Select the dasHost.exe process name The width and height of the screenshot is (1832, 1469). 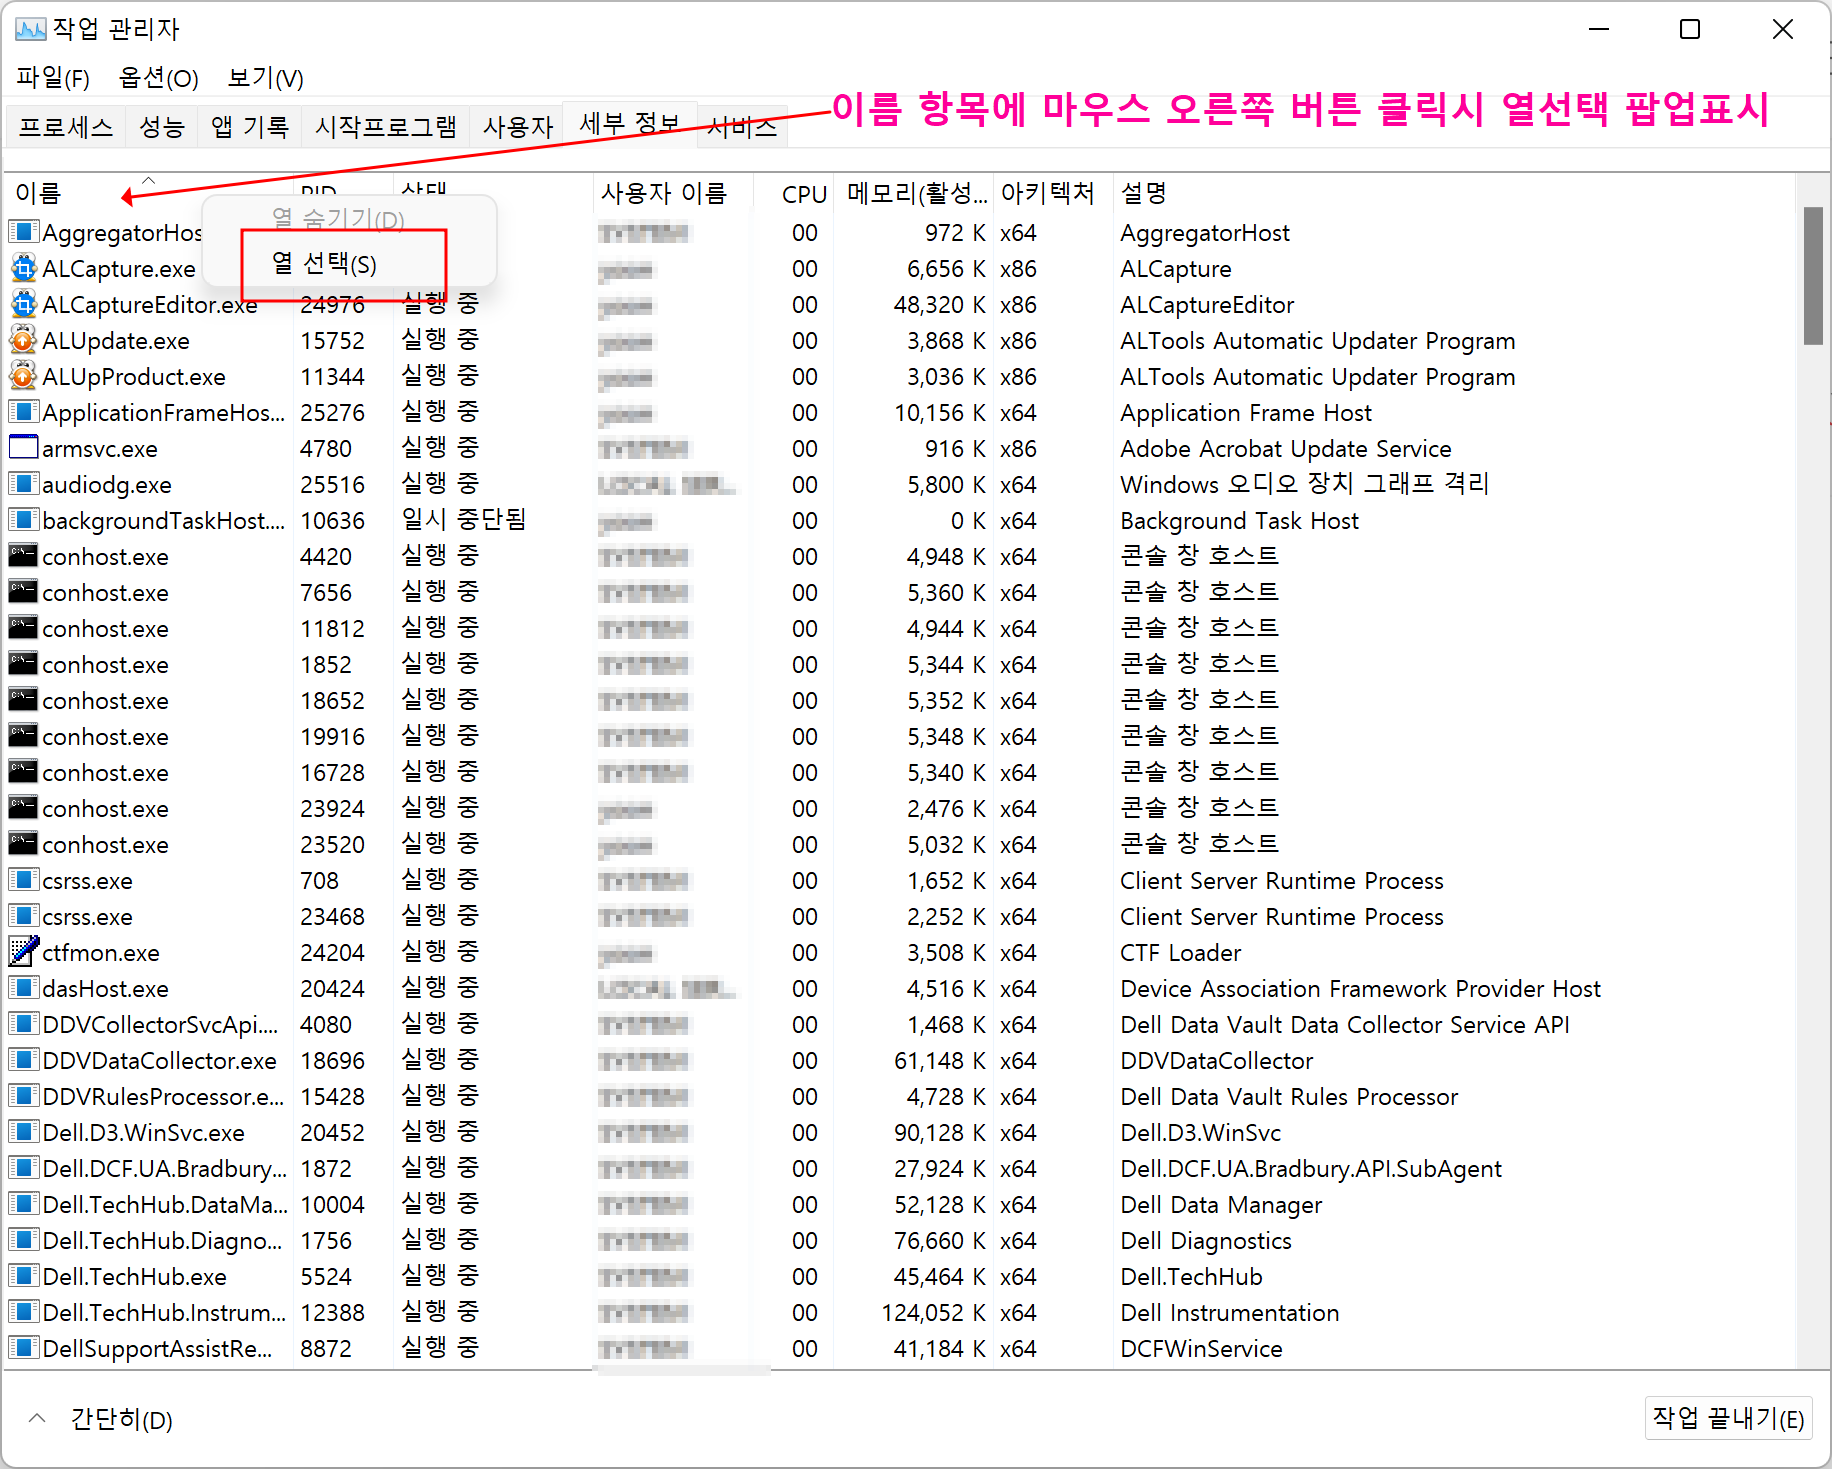[105, 989]
